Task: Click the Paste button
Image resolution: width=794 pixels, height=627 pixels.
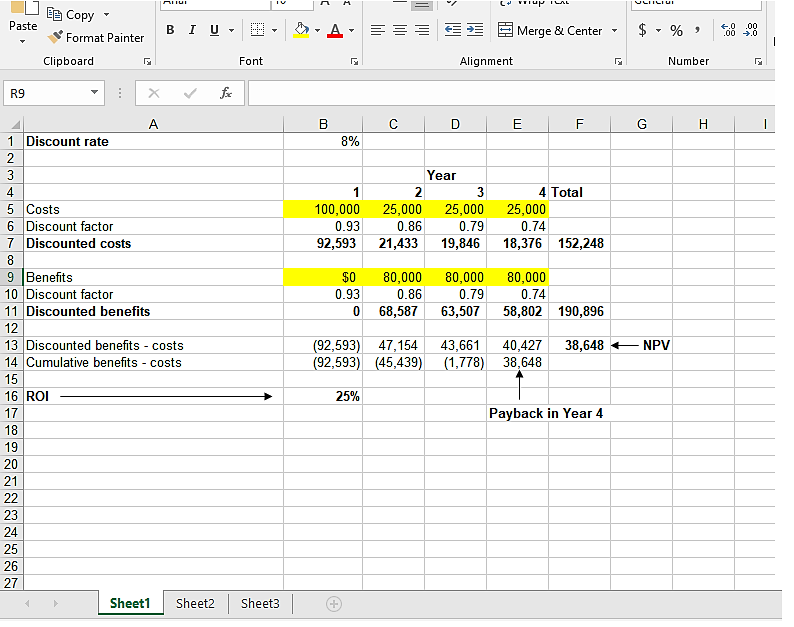Action: click(23, 16)
